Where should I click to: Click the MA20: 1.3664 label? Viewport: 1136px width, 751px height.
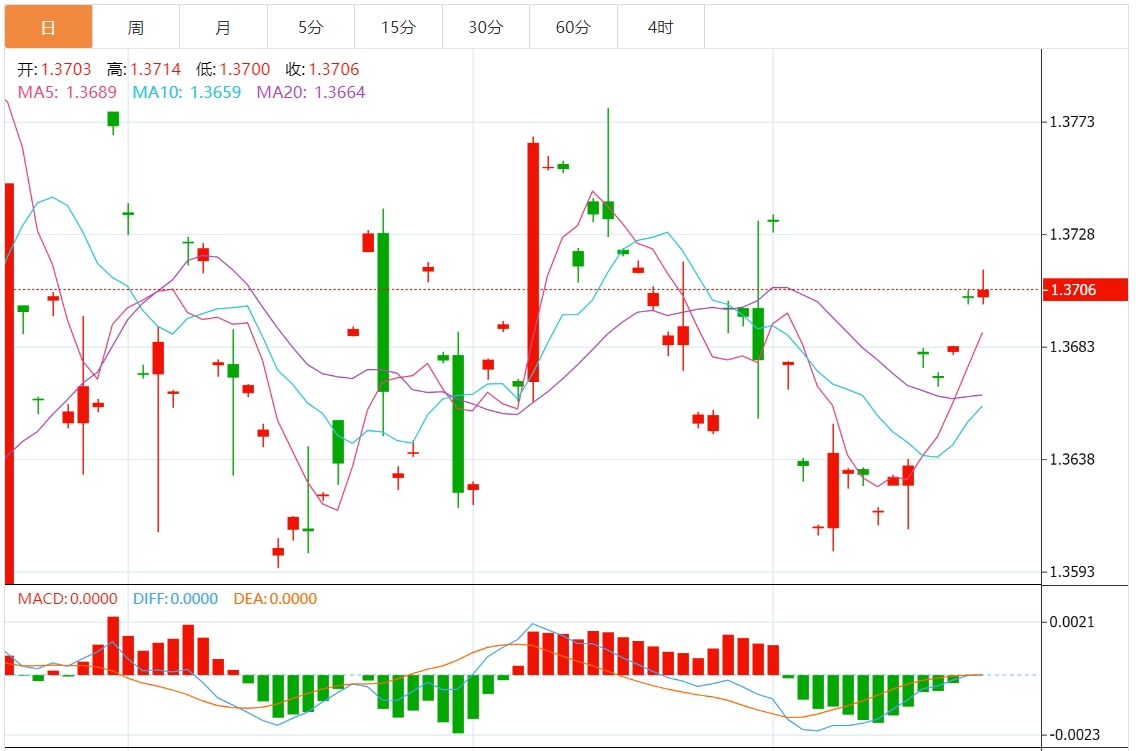[311, 92]
